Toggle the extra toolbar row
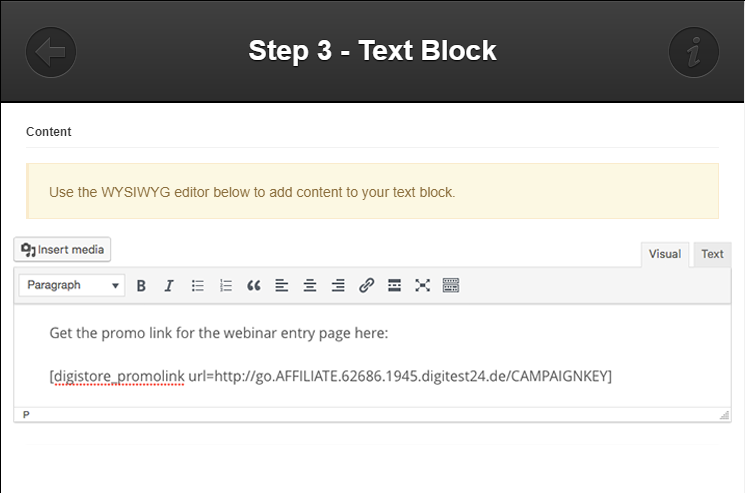 (451, 286)
